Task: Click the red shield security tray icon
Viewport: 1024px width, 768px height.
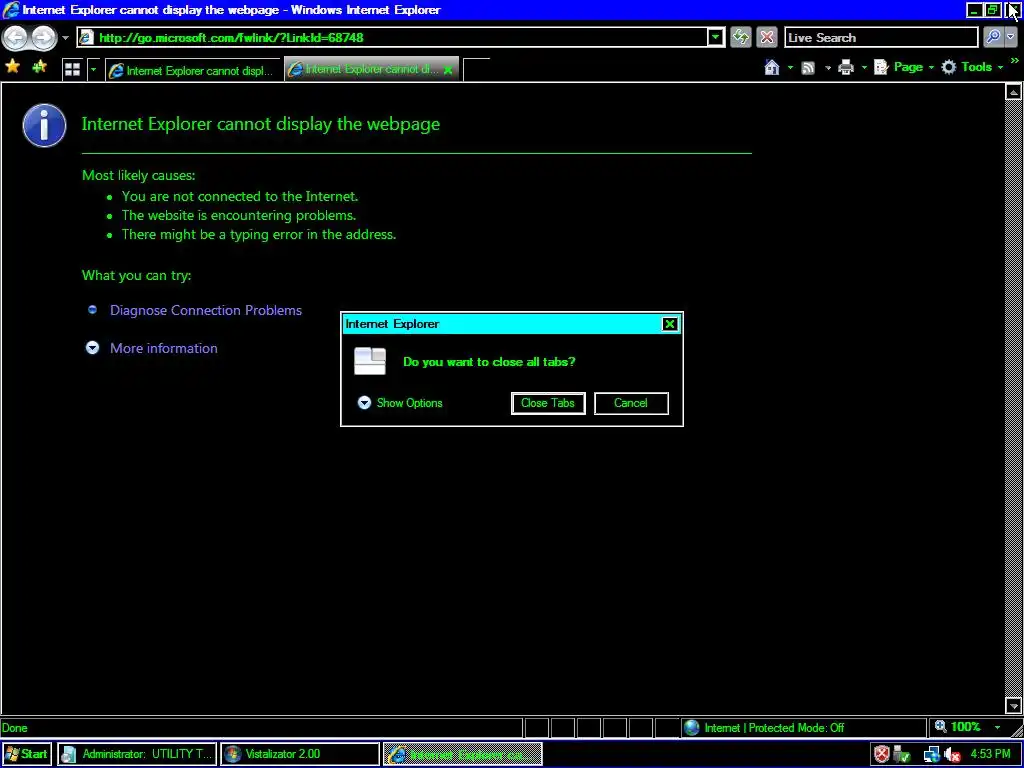Action: click(x=882, y=754)
